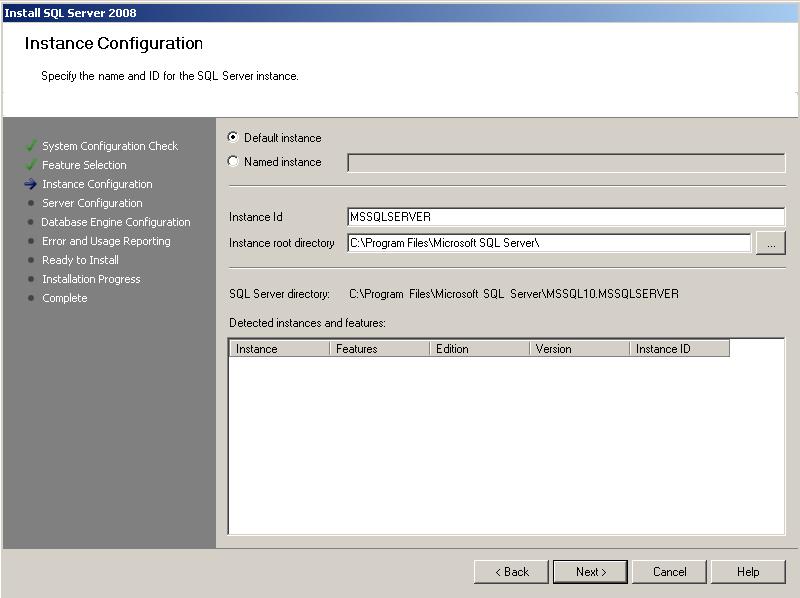The image size is (800, 598).
Task: Click the Detected instances and features label
Action: [x=307, y=323]
